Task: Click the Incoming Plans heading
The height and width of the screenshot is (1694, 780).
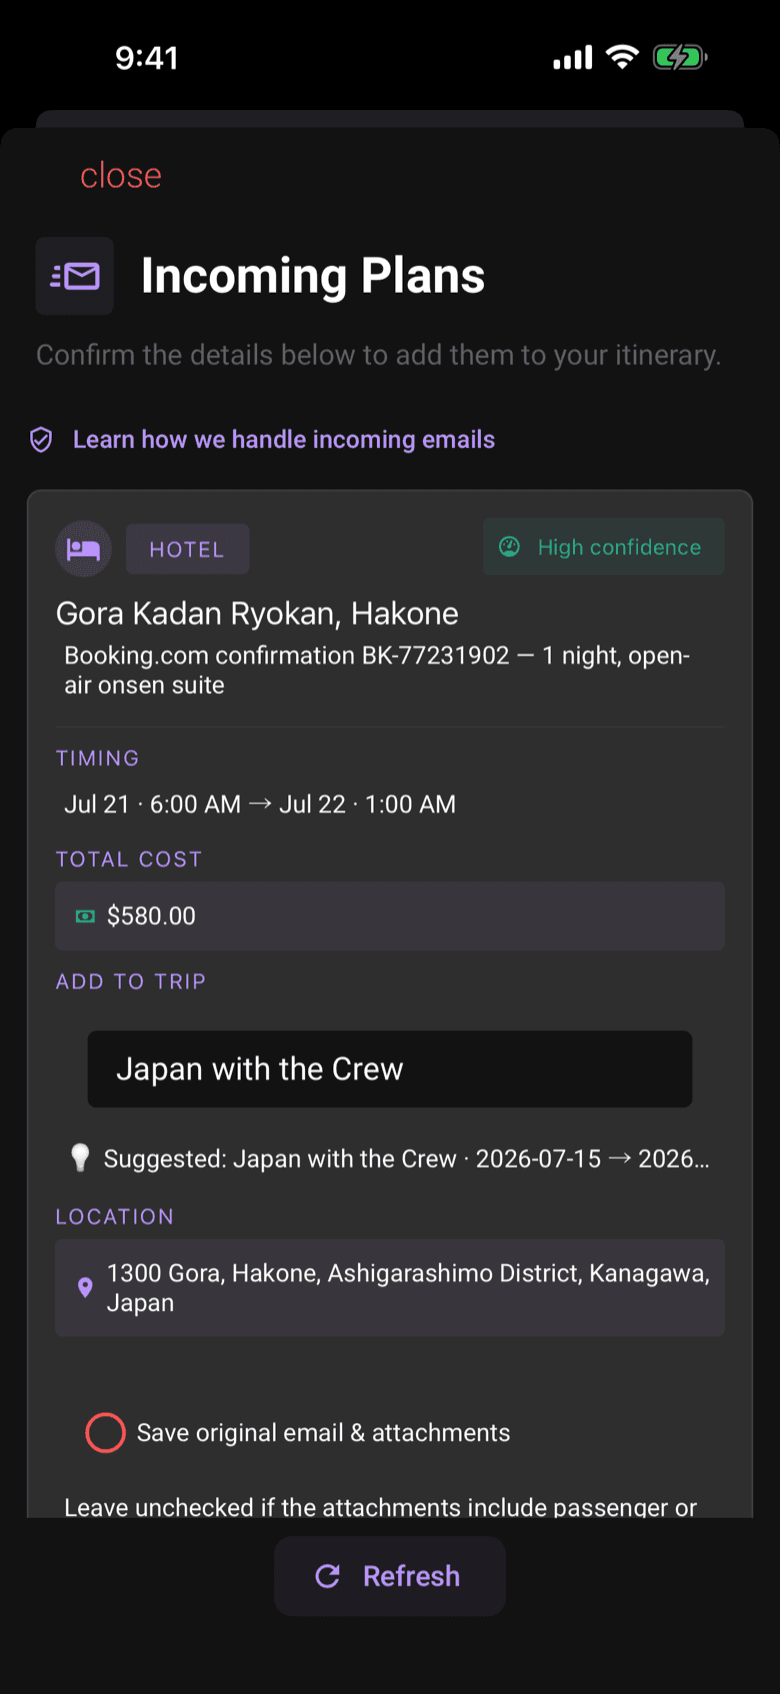Action: tap(313, 276)
